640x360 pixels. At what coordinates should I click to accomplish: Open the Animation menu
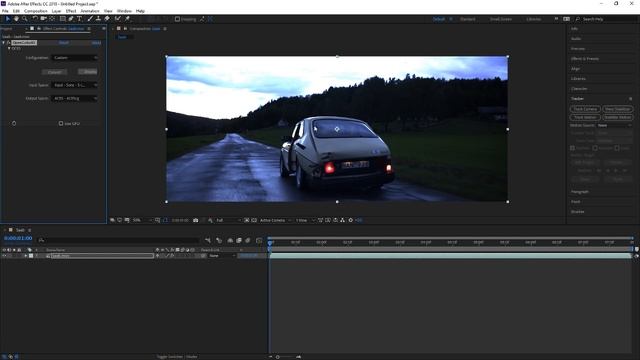click(90, 11)
